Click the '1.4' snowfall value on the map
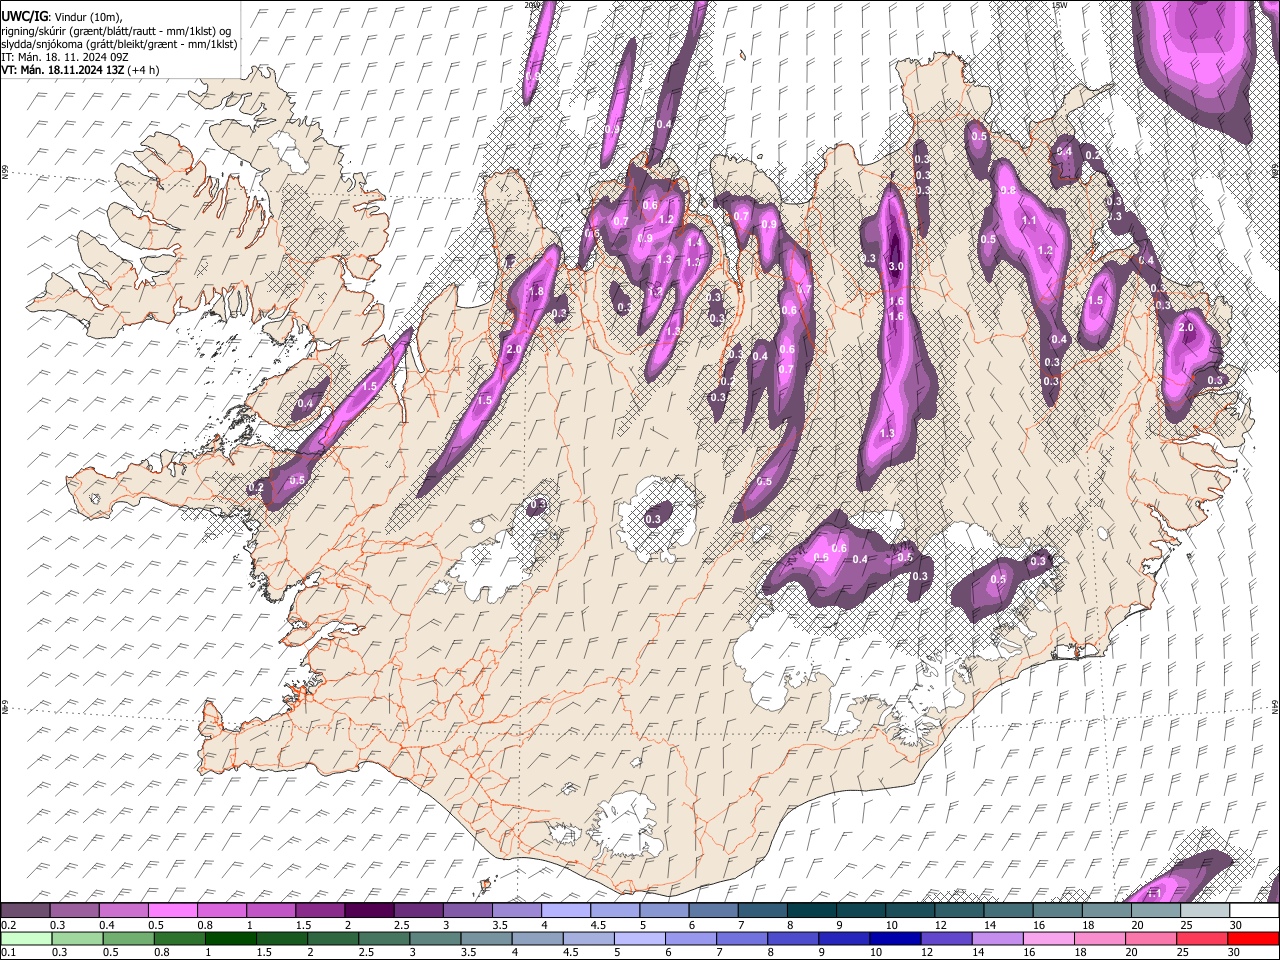 (x=694, y=242)
